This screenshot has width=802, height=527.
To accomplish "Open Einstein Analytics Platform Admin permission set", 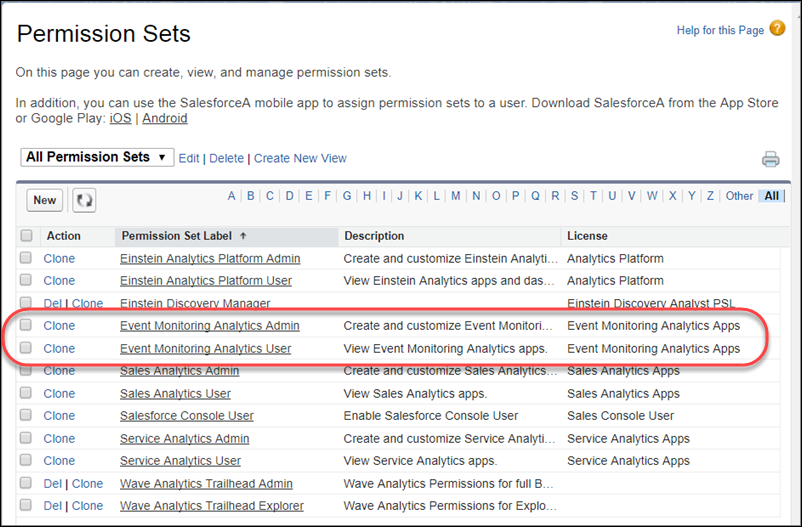I will coord(210,258).
